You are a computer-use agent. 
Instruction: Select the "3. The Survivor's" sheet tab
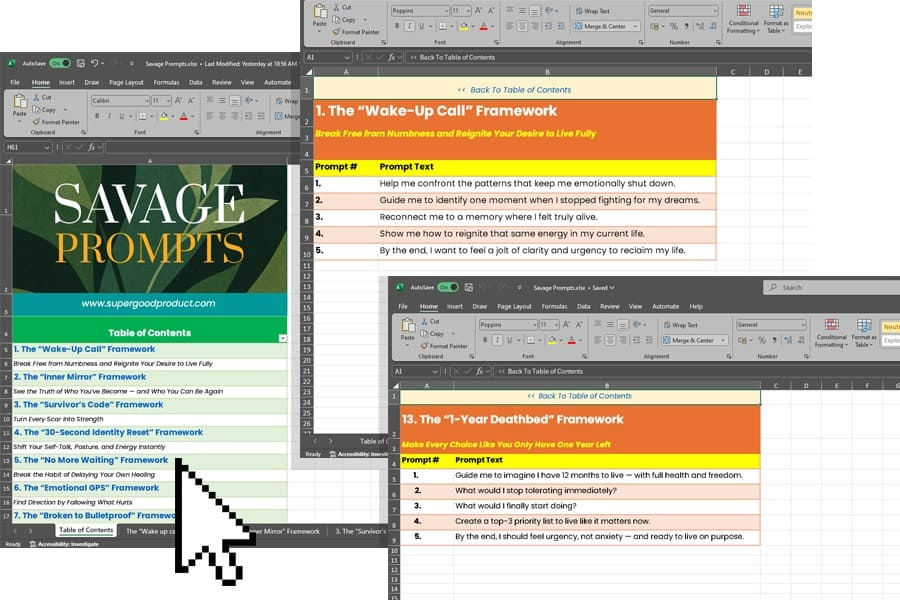tap(361, 532)
